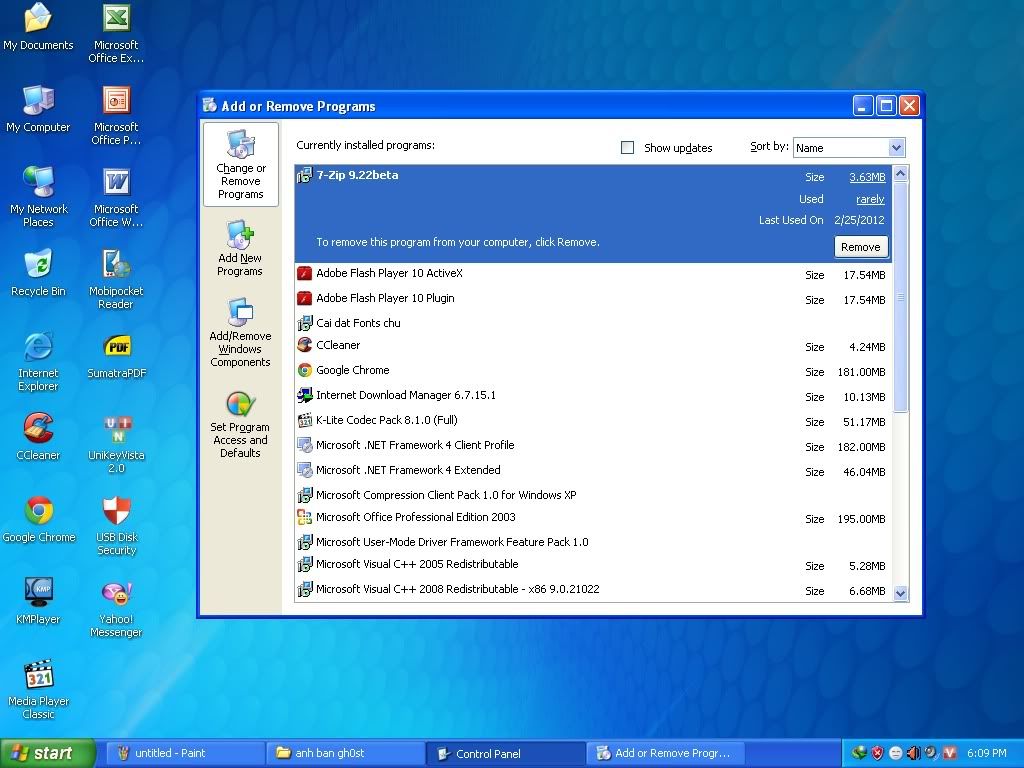Open Yahoo! Messenger desktop shortcut
This screenshot has height=768, width=1024.
[x=116, y=607]
